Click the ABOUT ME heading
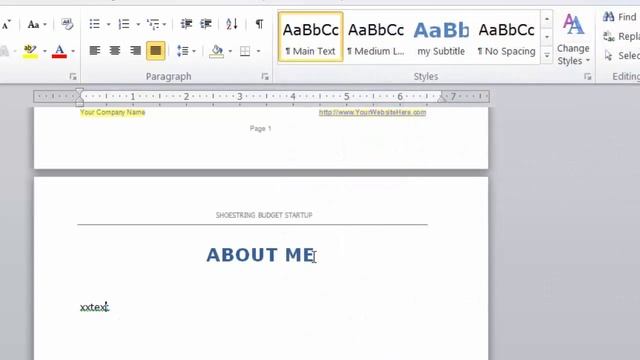The height and width of the screenshot is (360, 640). point(260,255)
